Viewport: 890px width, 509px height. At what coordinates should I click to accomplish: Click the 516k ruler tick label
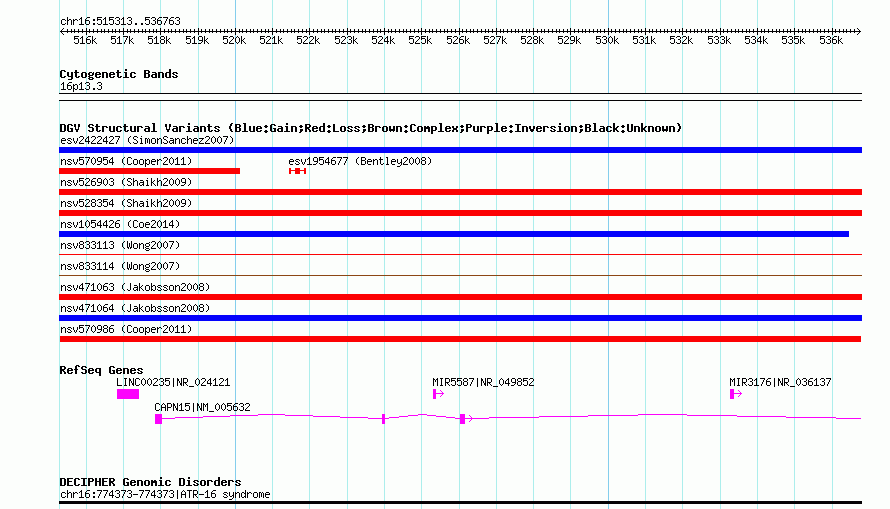coord(85,40)
